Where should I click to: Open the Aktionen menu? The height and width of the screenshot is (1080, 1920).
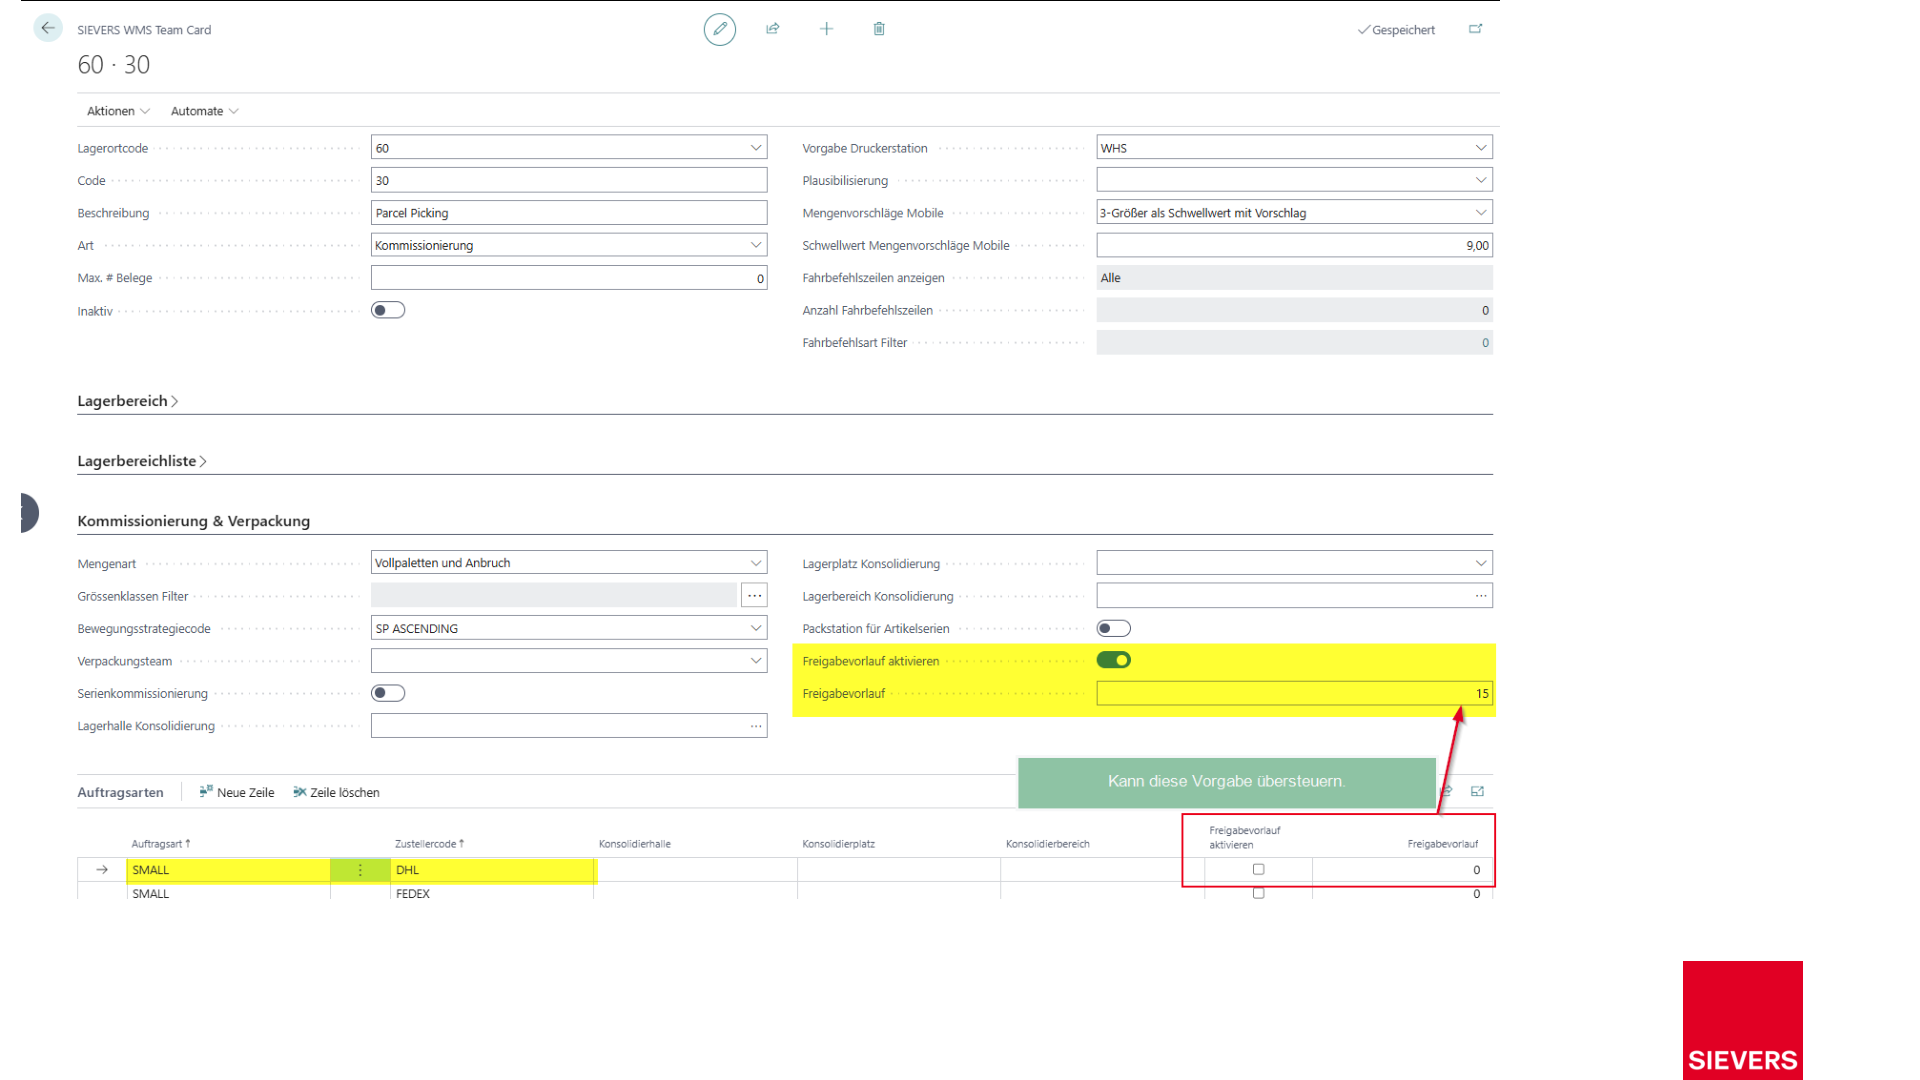point(118,111)
